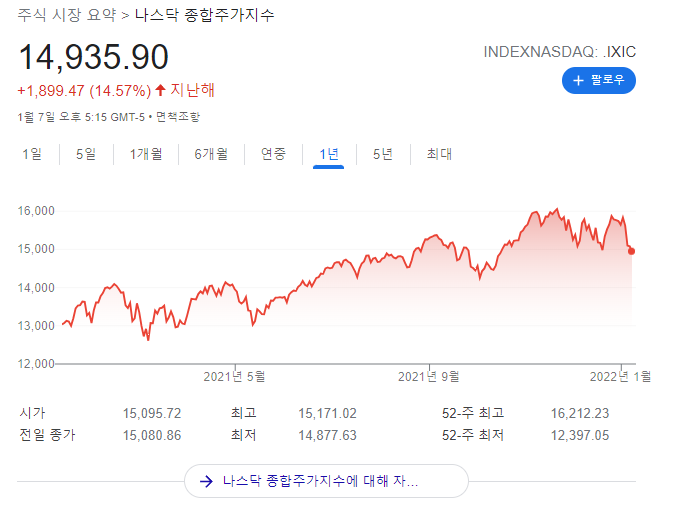Click the 팔로우 follow button

point(598,81)
